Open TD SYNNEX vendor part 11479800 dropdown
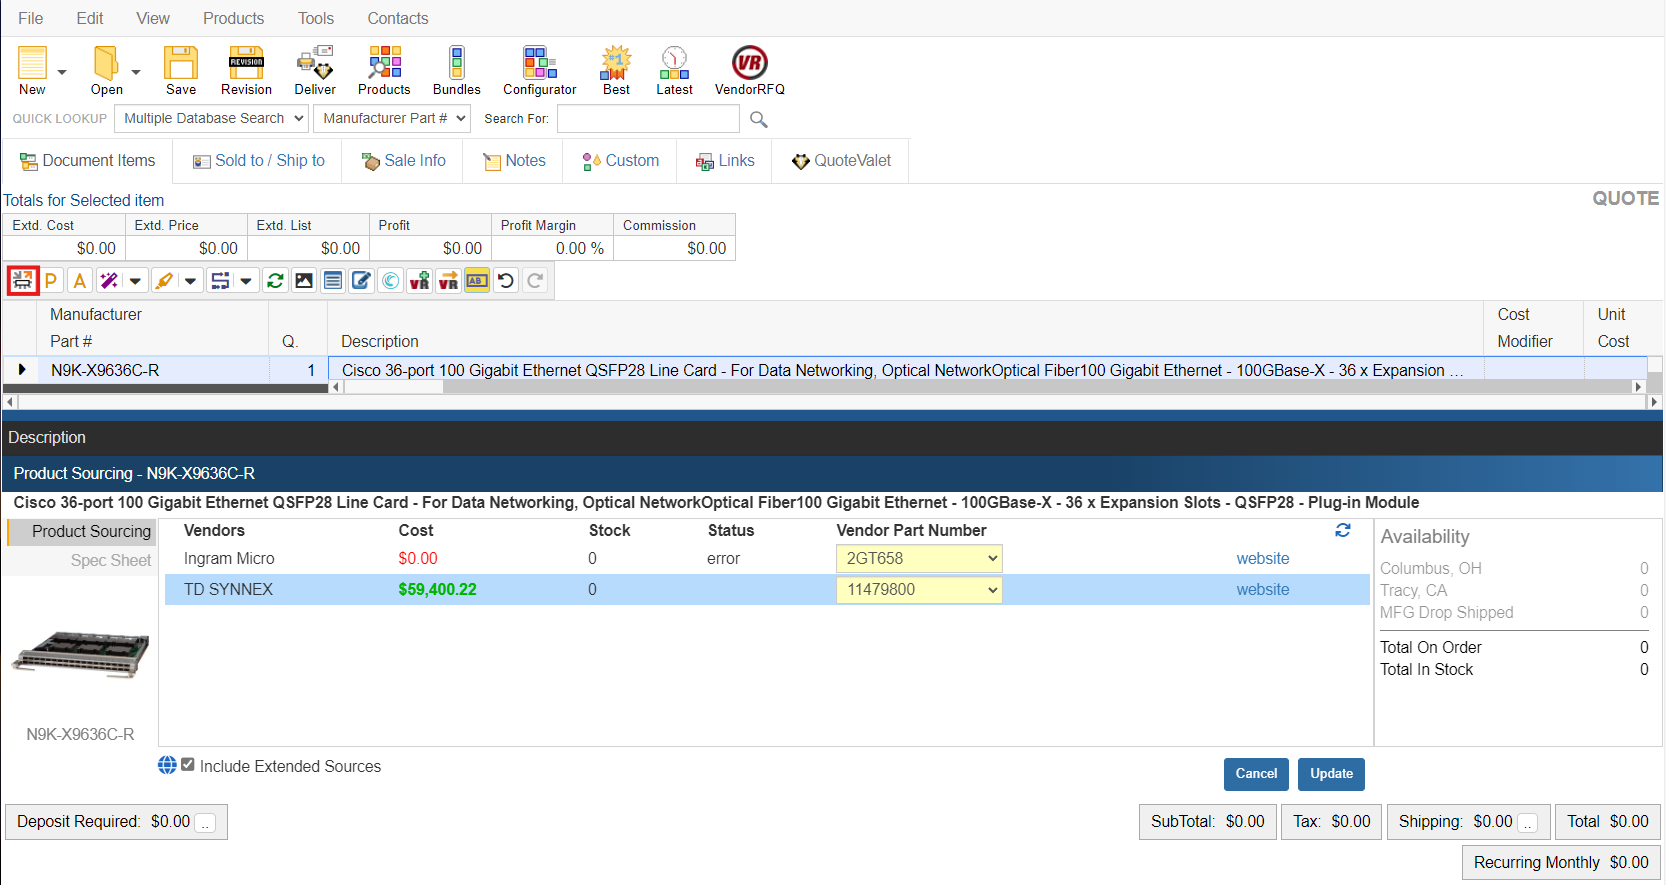The image size is (1666, 885). 919,590
